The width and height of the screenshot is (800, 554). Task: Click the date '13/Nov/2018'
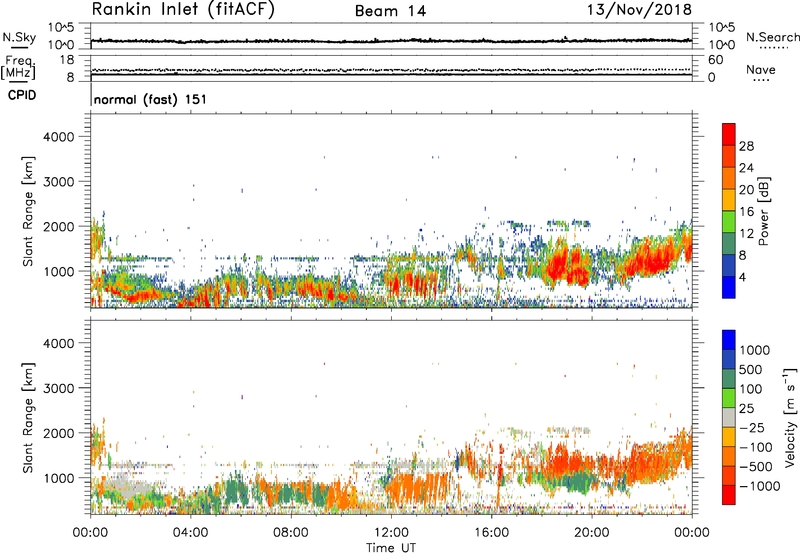[639, 10]
